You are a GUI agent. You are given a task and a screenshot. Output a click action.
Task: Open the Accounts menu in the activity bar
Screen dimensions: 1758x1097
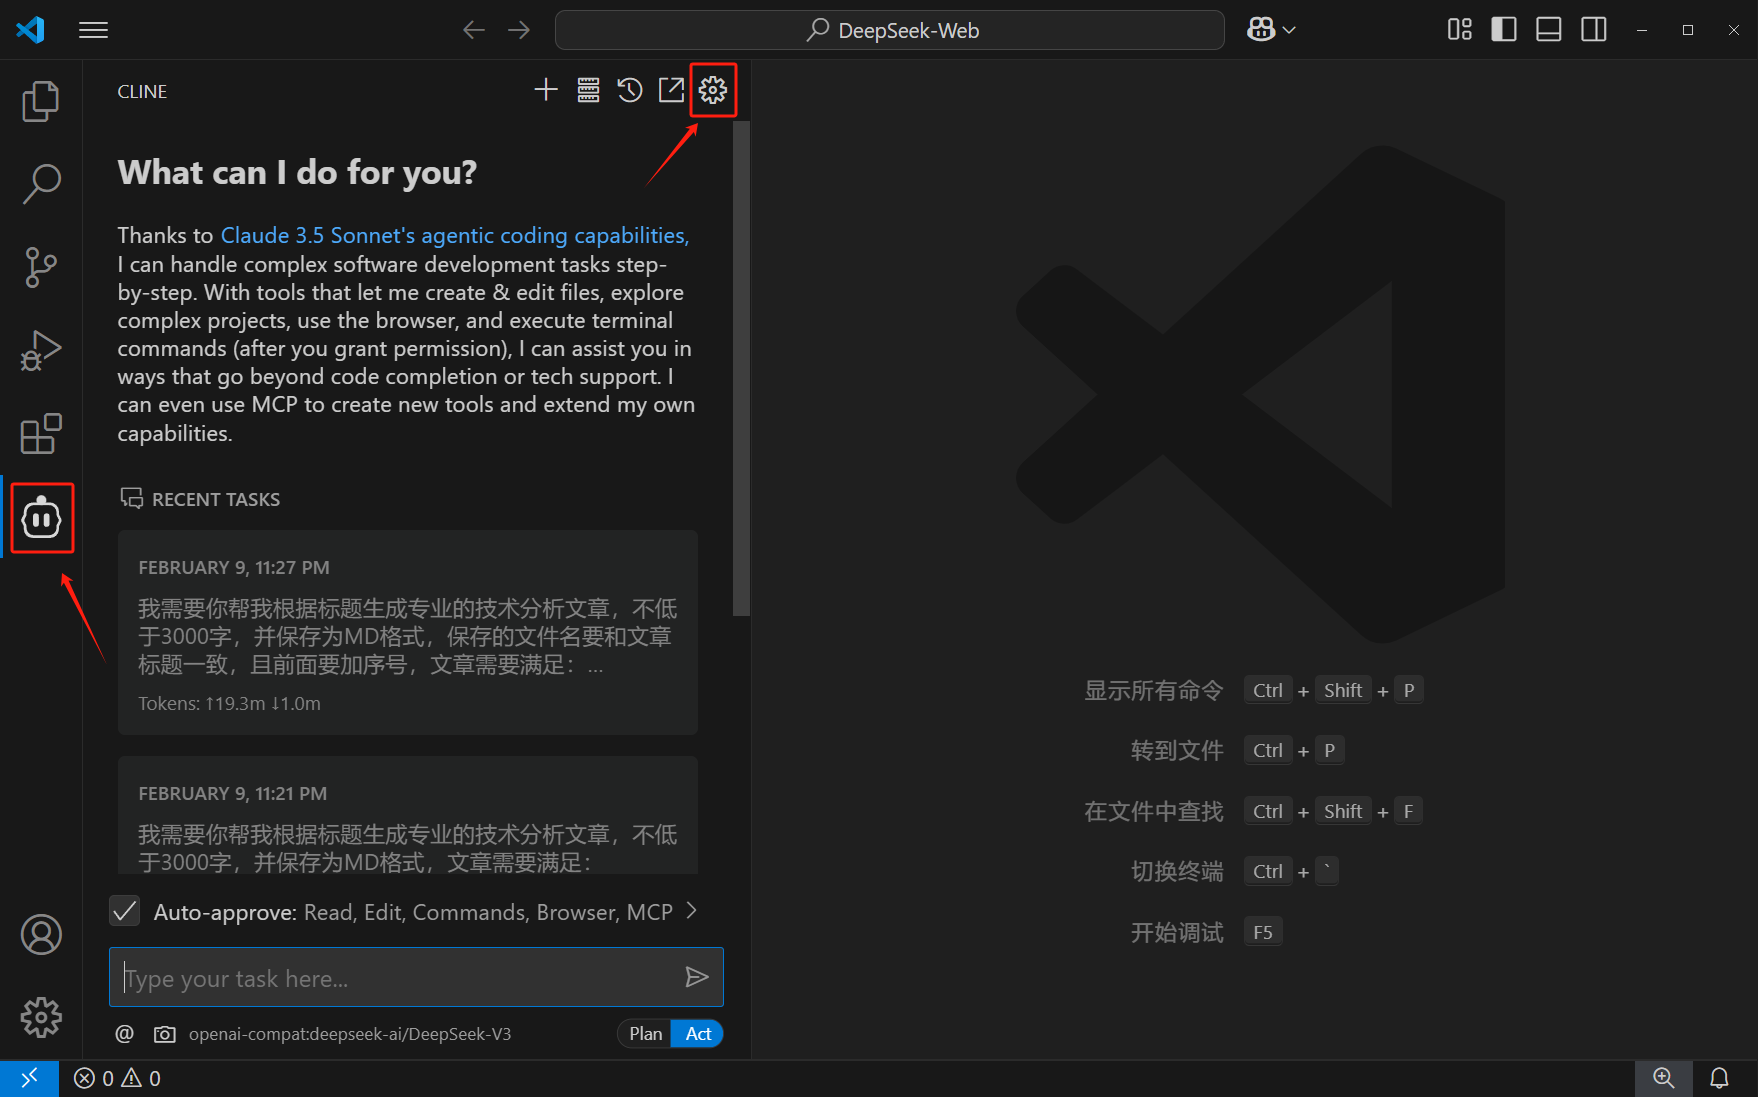tap(41, 934)
